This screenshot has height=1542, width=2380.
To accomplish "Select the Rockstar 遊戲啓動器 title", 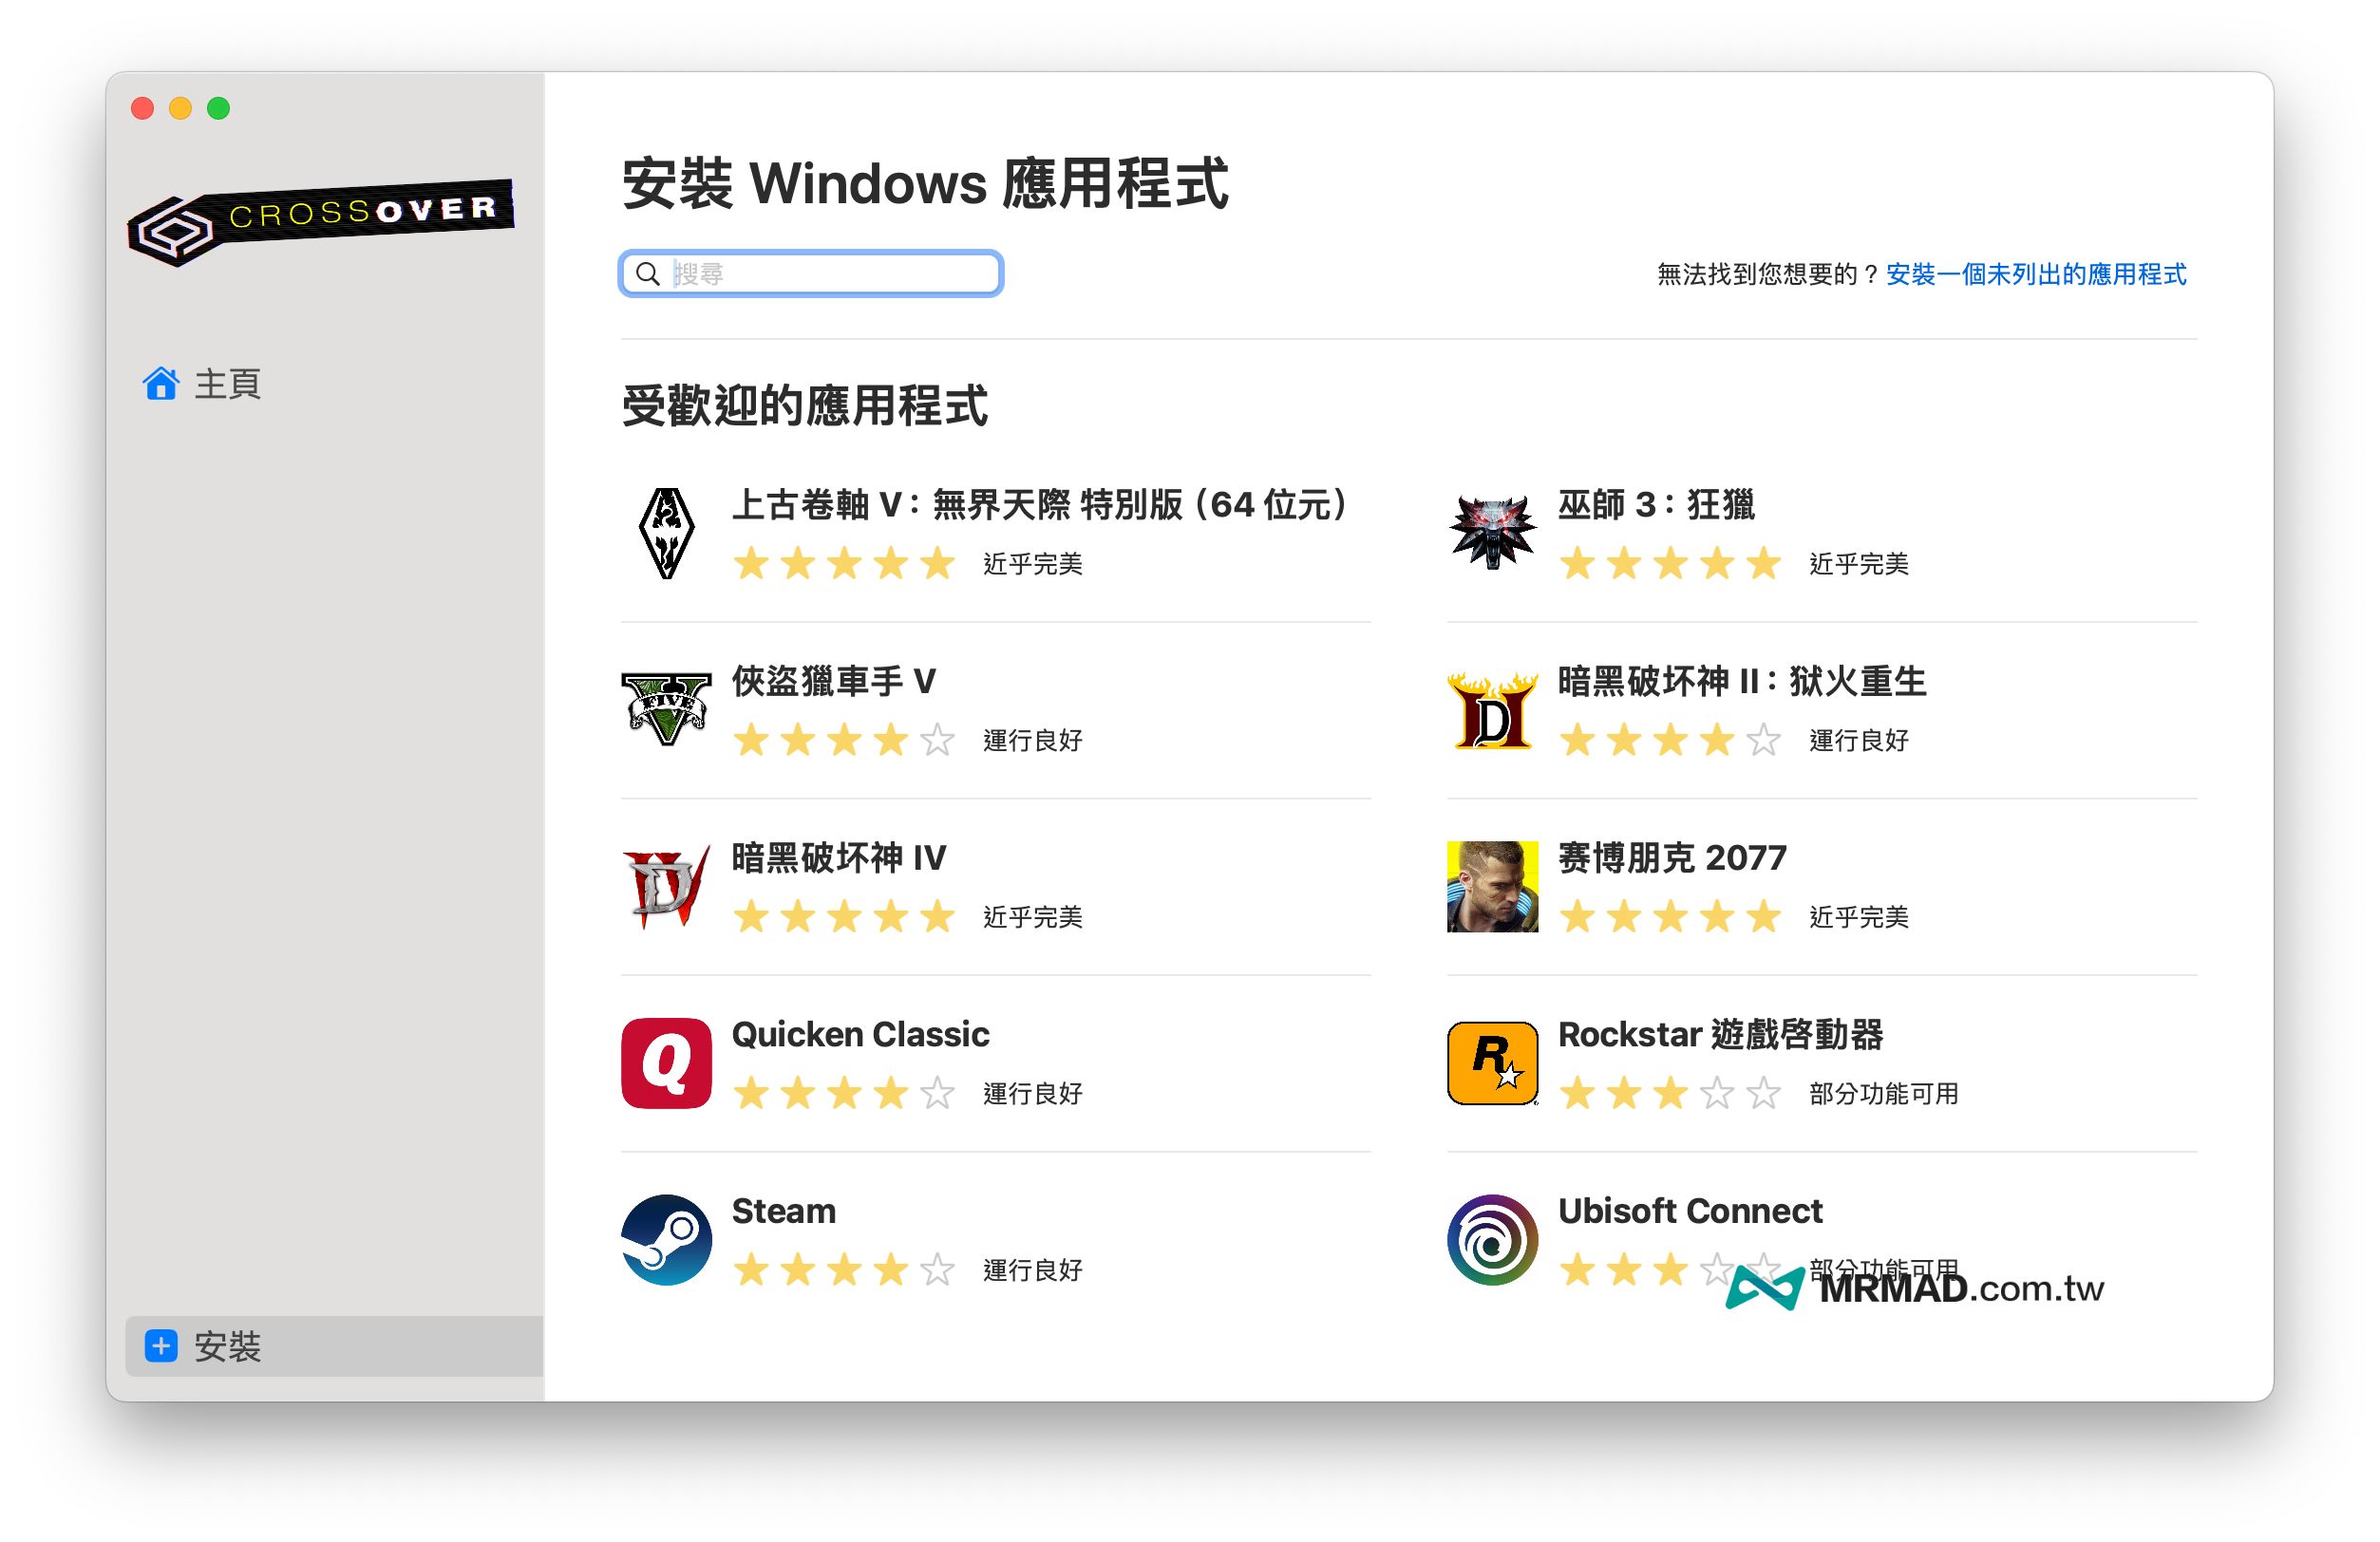I will (1720, 1034).
